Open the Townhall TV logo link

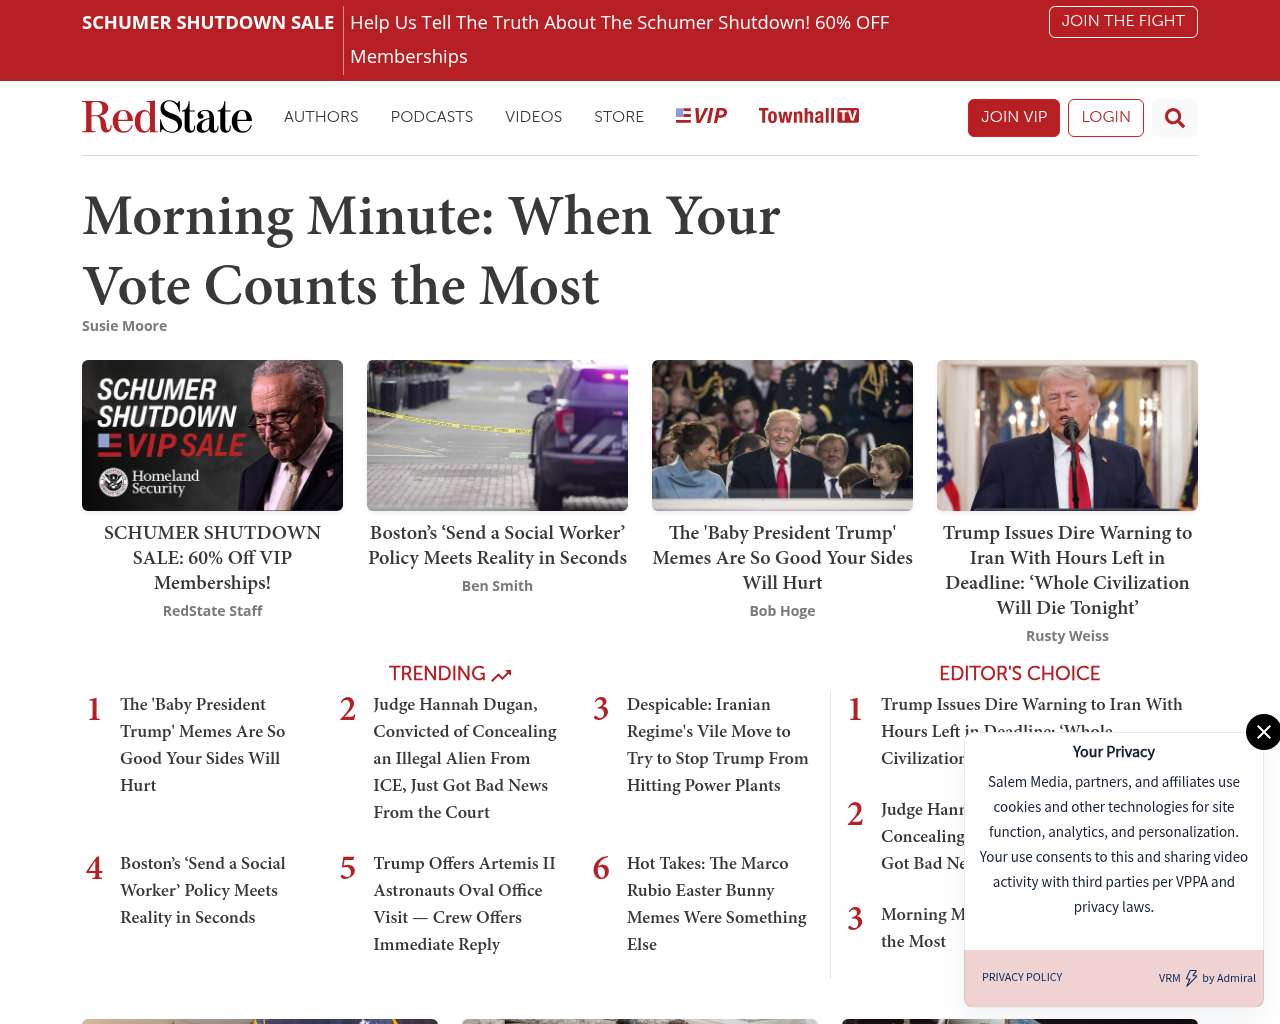pos(808,116)
